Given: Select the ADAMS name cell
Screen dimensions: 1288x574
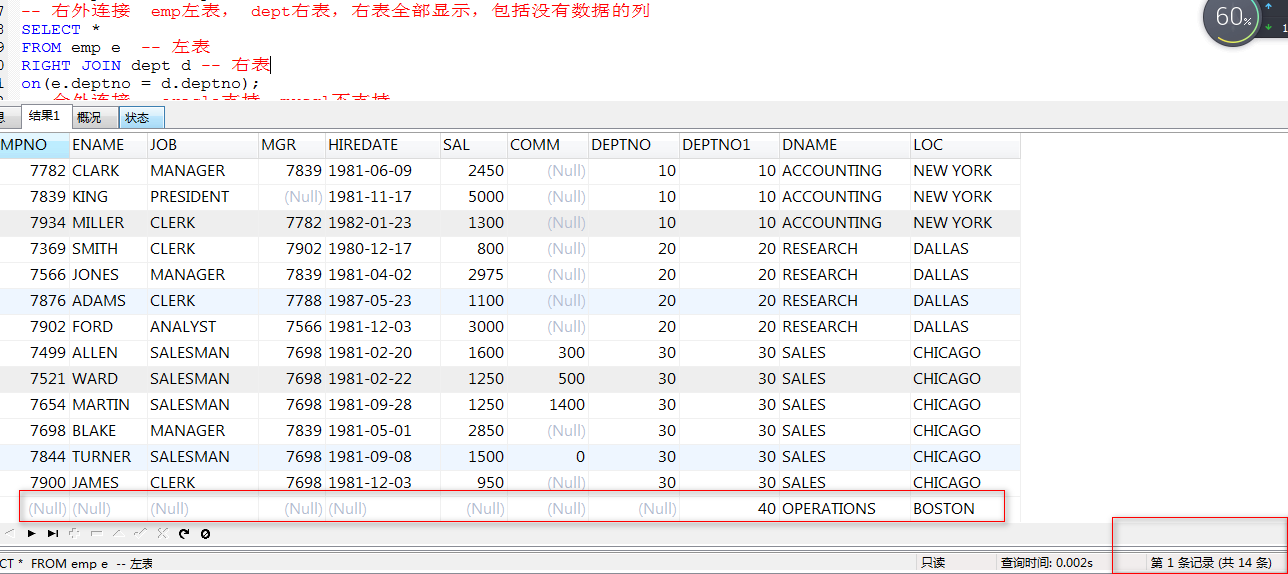Looking at the screenshot, I should (108, 301).
